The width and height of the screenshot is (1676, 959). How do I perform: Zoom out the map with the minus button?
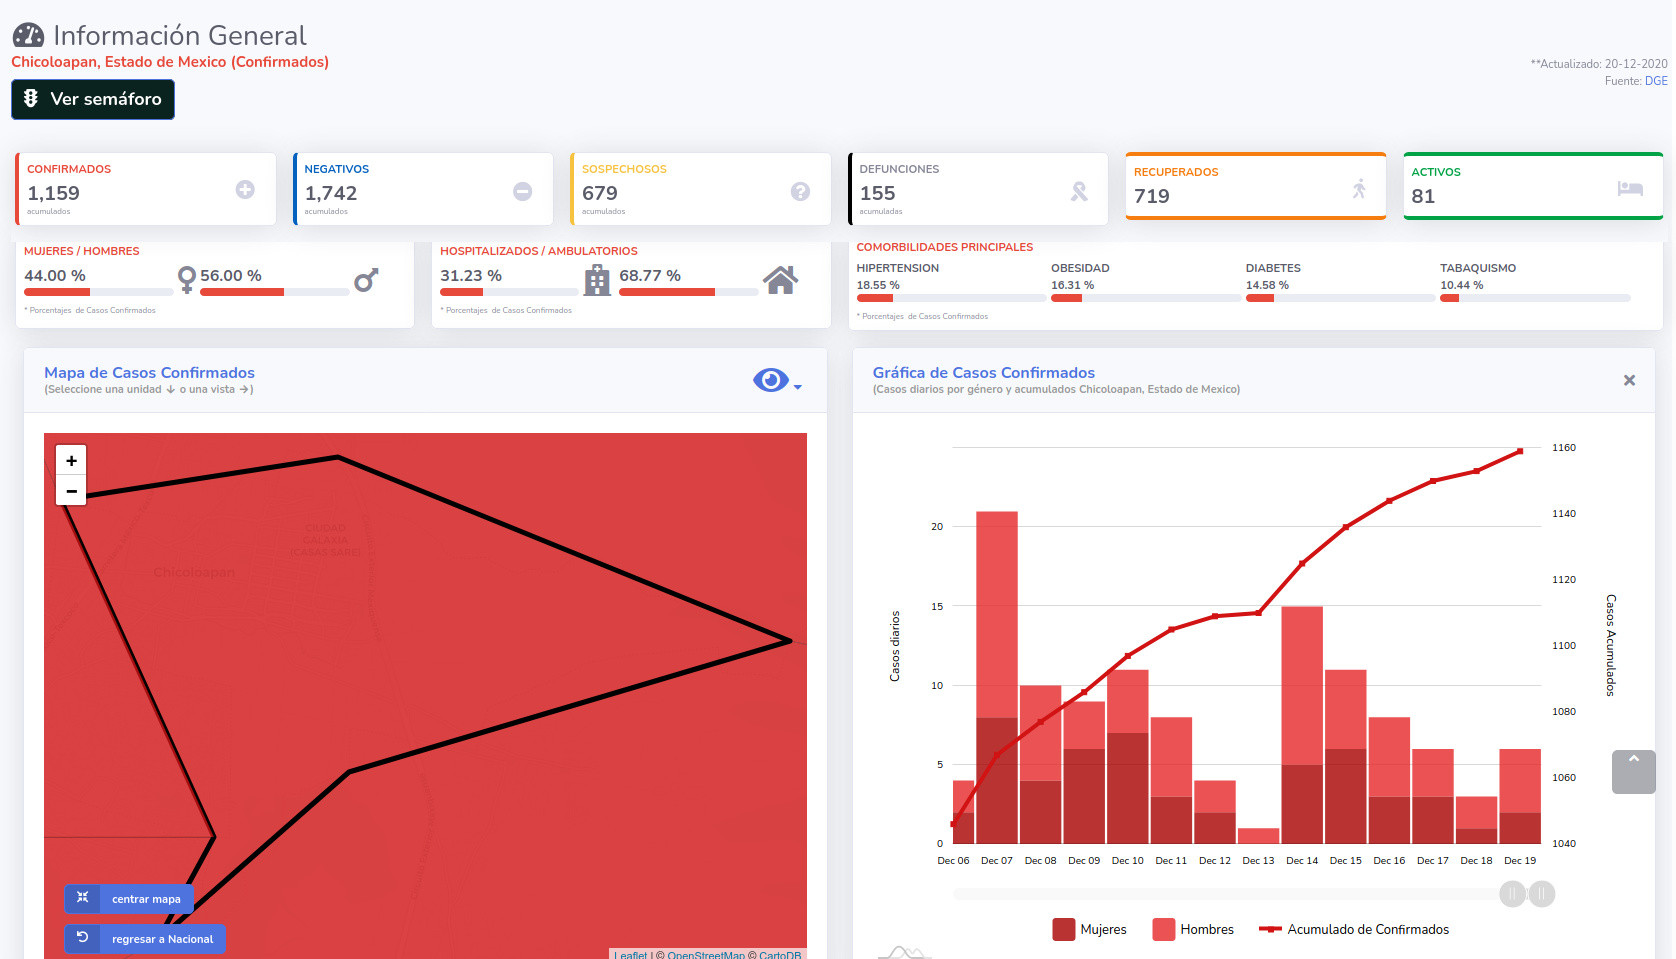point(71,491)
